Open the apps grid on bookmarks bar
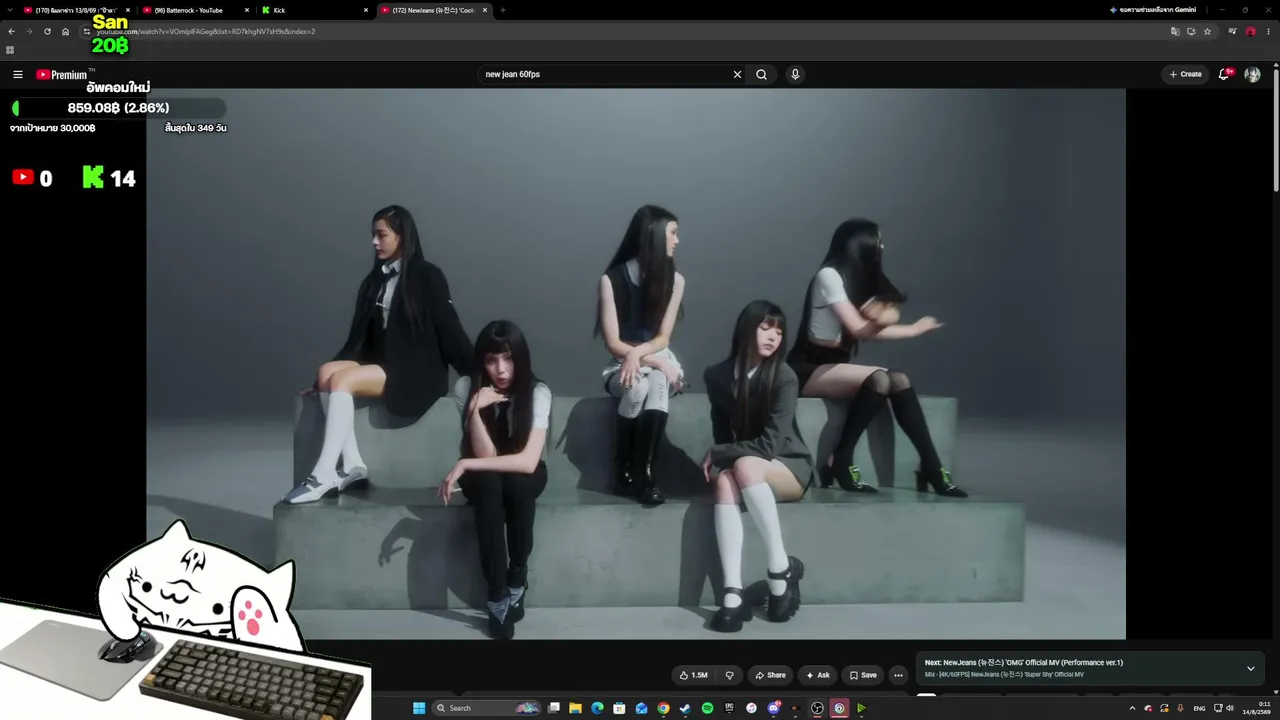Screen dimensions: 1280x720 tap(10, 49)
